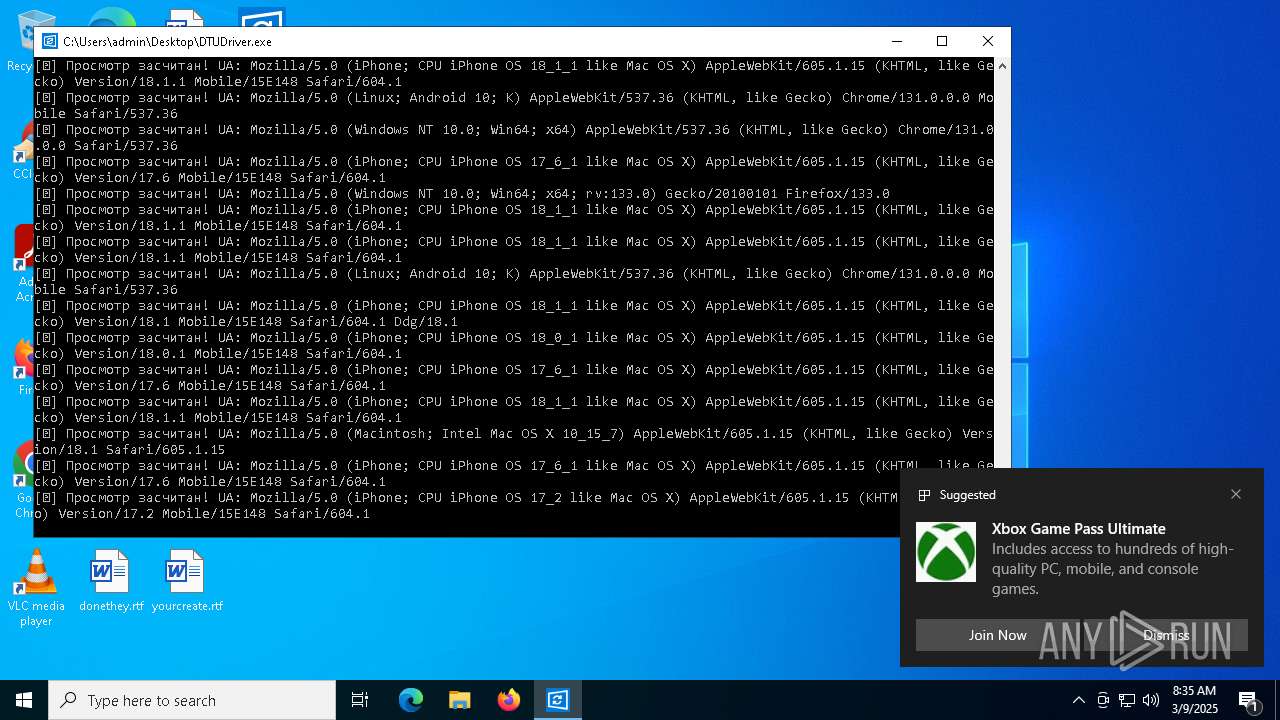Launch Firefox from the taskbar
1280x720 pixels.
pos(509,700)
